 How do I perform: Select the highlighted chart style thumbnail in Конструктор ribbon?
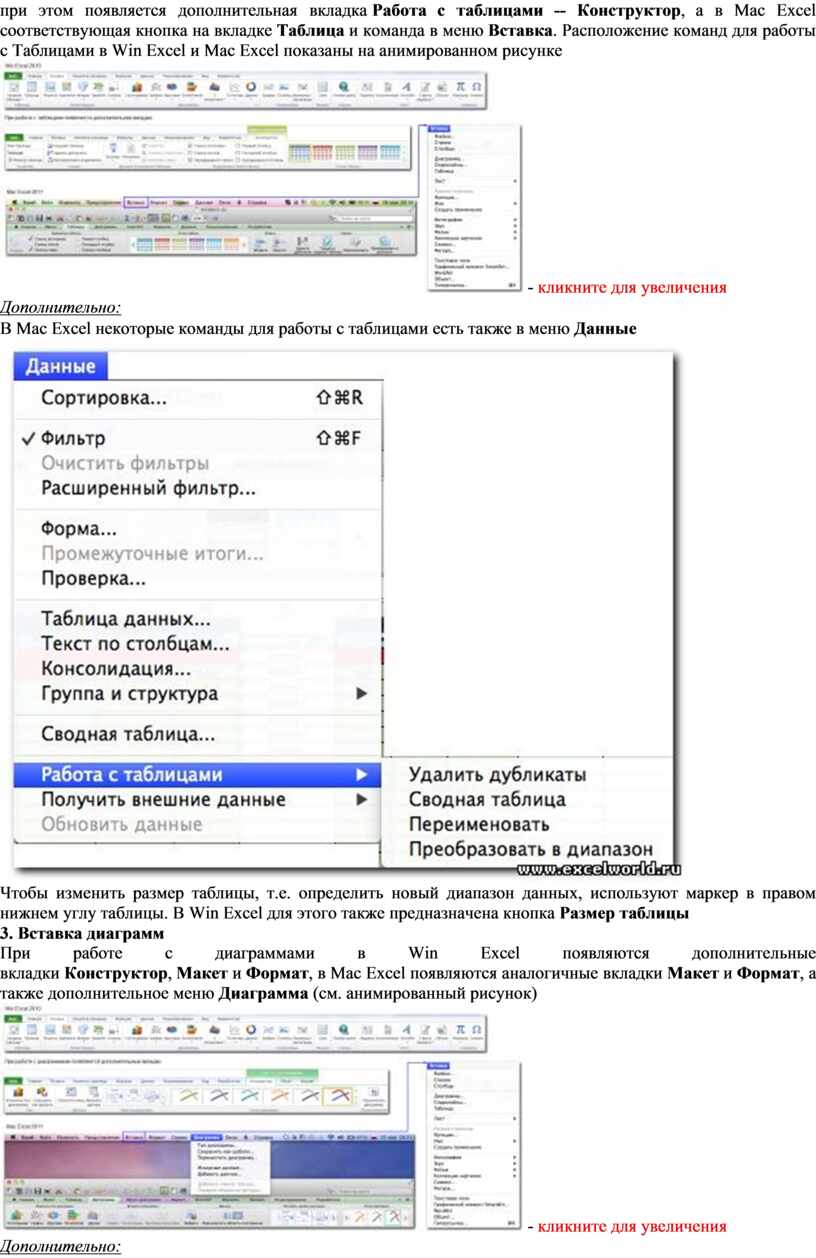pos(338,1097)
